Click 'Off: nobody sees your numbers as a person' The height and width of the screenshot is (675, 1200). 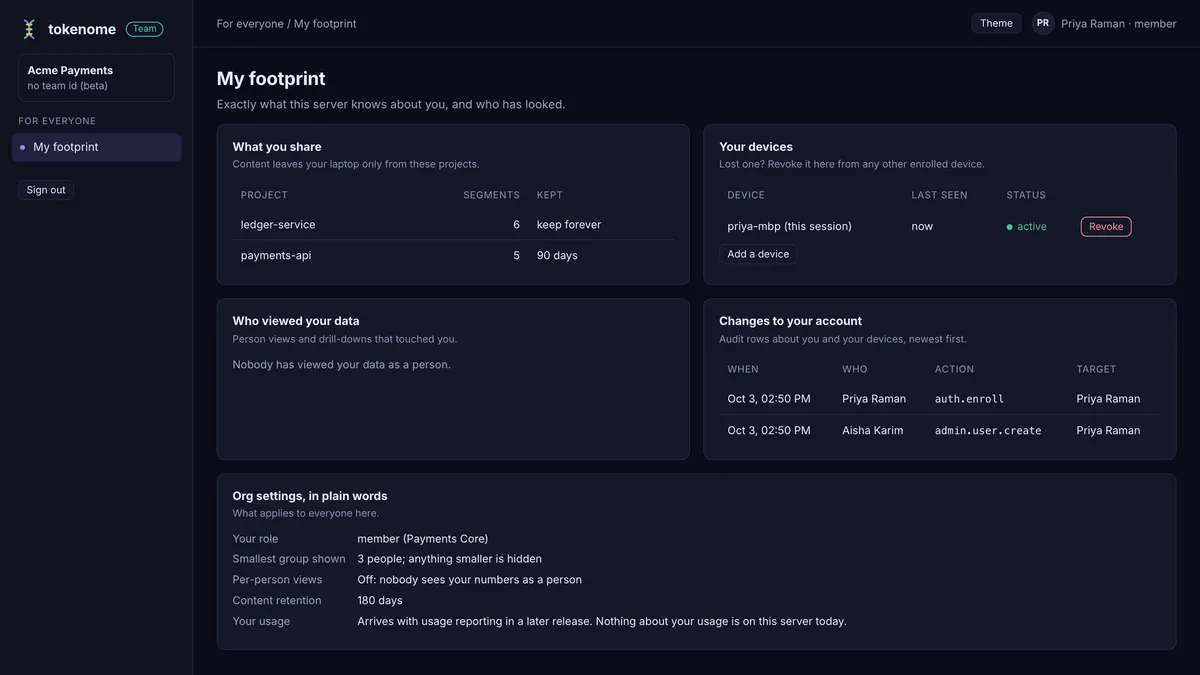point(469,580)
